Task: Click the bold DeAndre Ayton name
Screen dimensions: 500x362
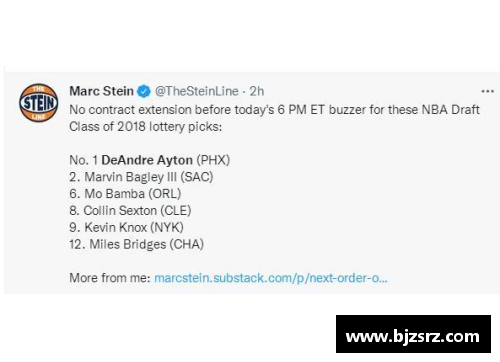Action: pyautogui.click(x=147, y=160)
